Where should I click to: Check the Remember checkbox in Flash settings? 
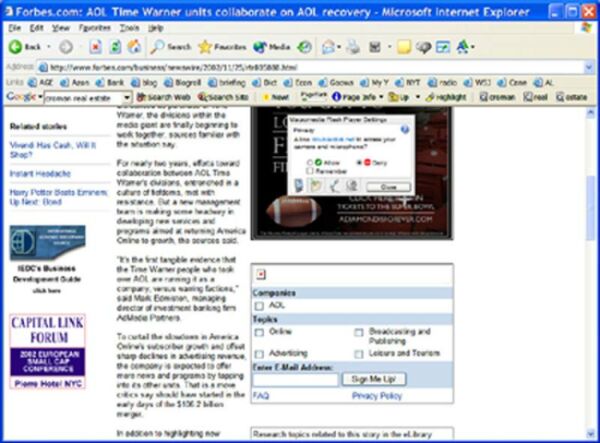coord(310,171)
